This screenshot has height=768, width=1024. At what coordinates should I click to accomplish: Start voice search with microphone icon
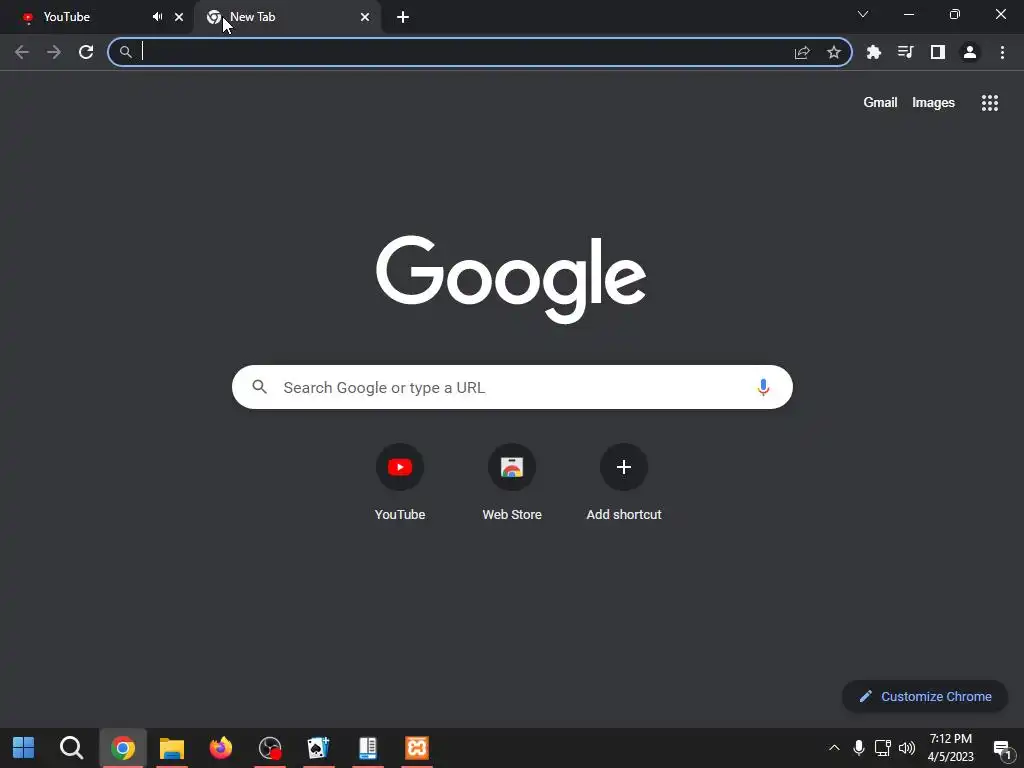pos(763,387)
